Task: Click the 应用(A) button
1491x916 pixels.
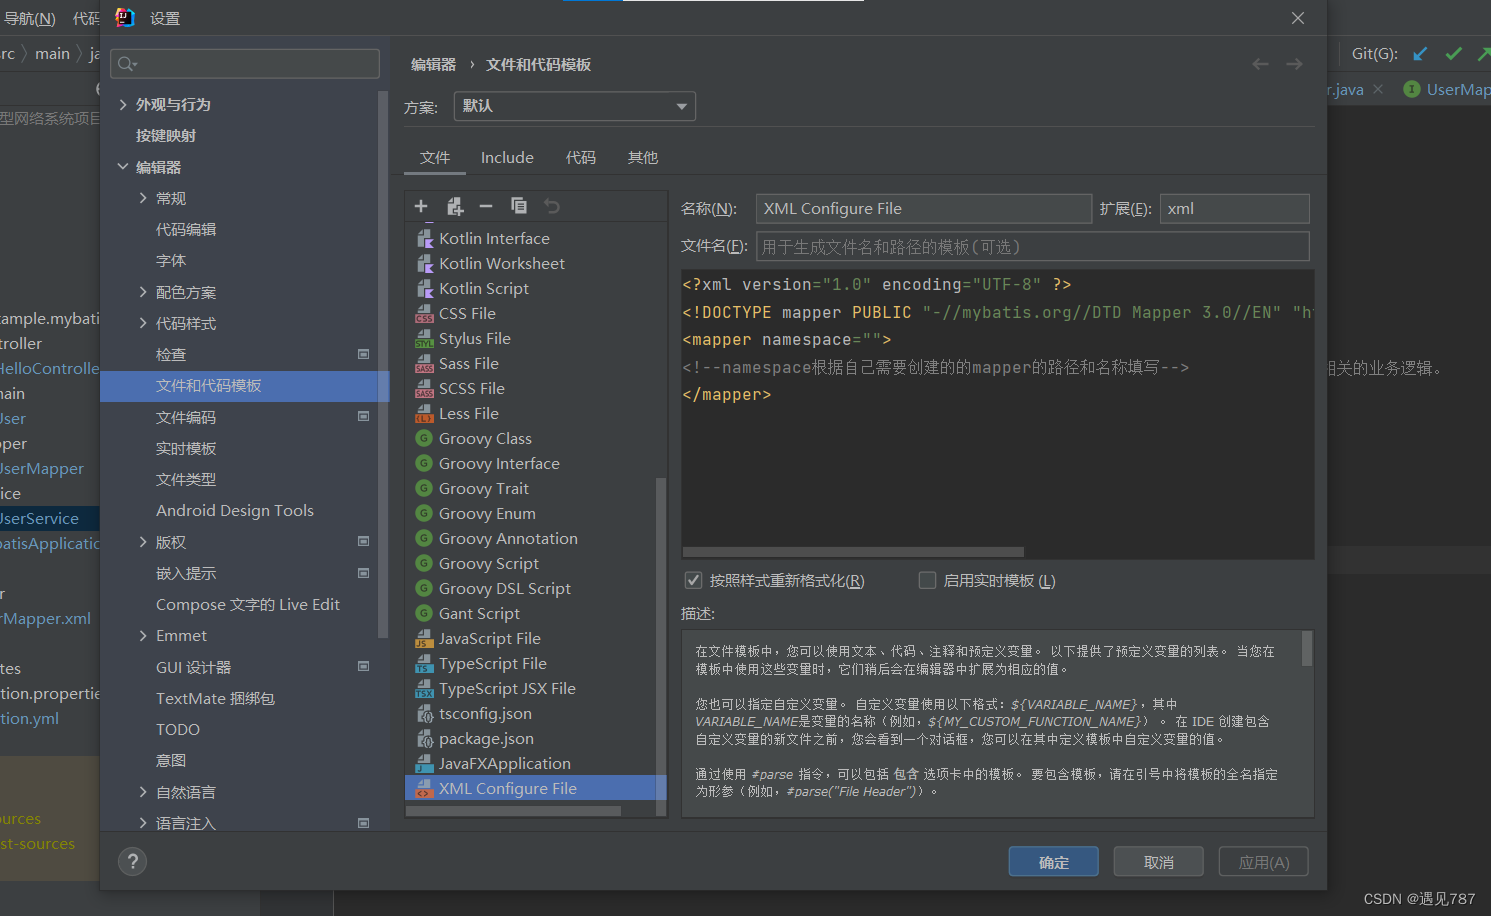Action: 1263,862
